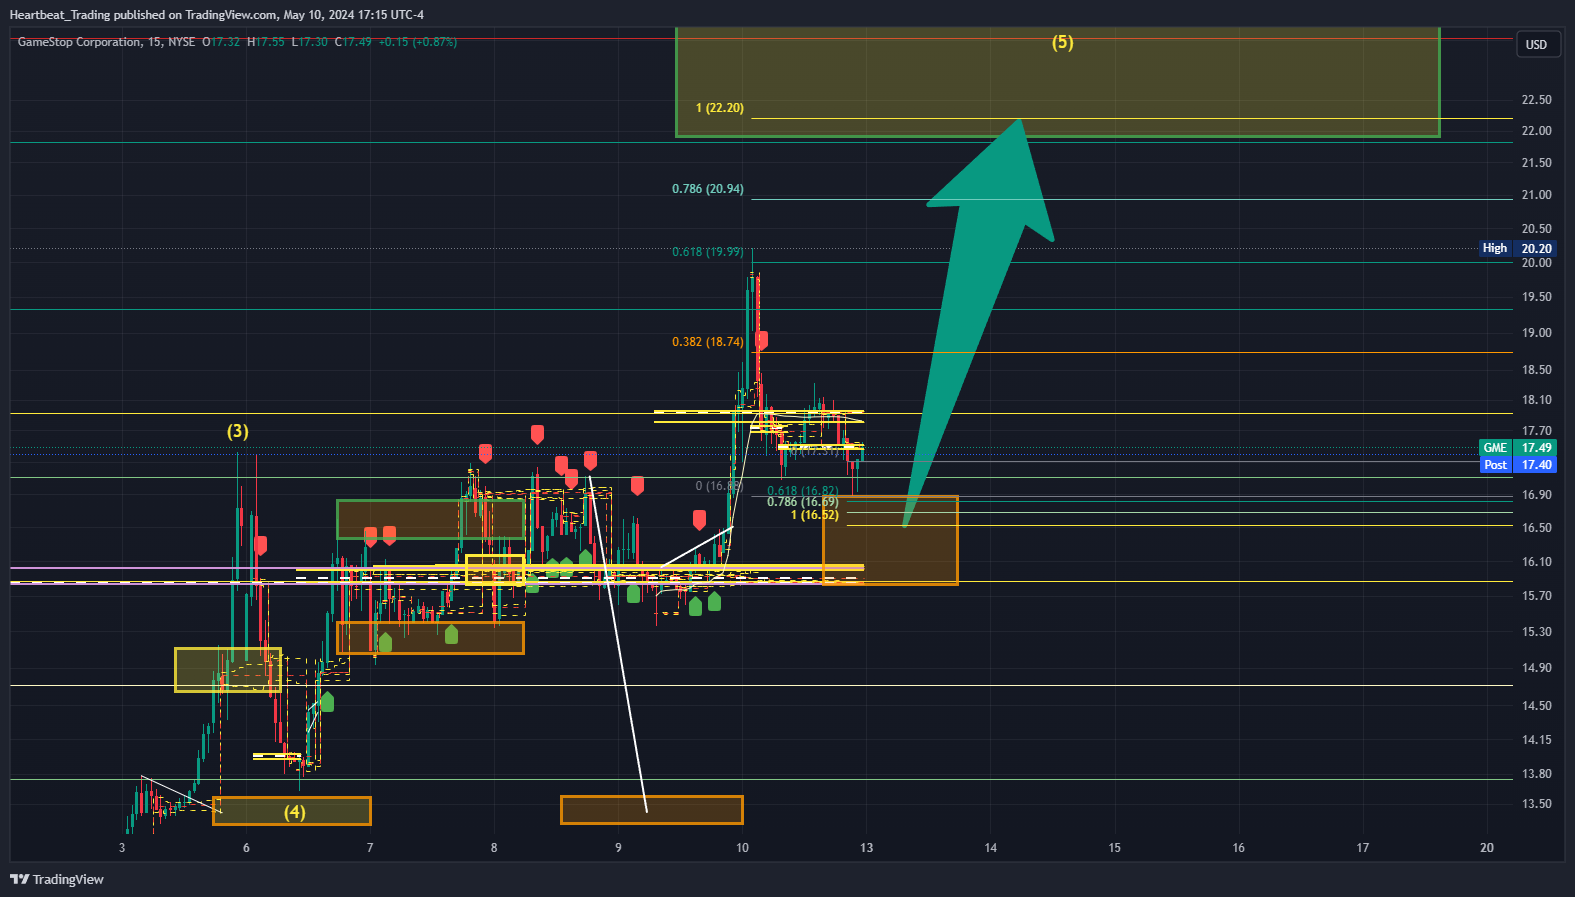Click date 8 on the time axis
1575x897 pixels.
pyautogui.click(x=494, y=848)
